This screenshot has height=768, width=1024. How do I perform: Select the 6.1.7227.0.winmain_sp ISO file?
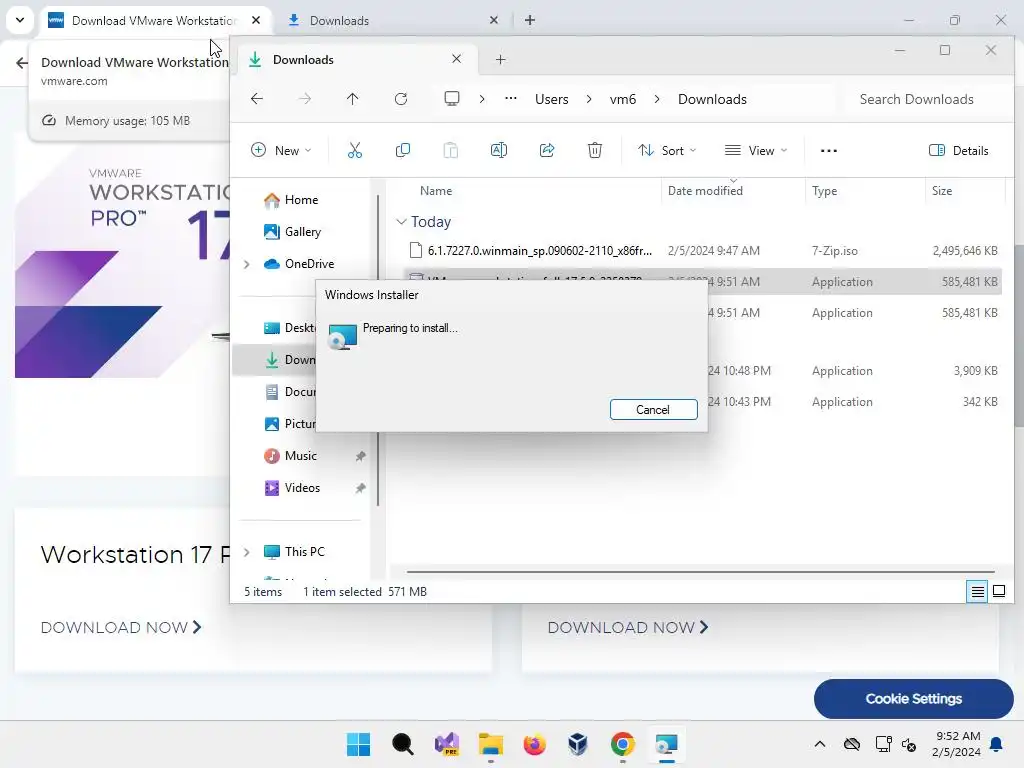coord(703,251)
